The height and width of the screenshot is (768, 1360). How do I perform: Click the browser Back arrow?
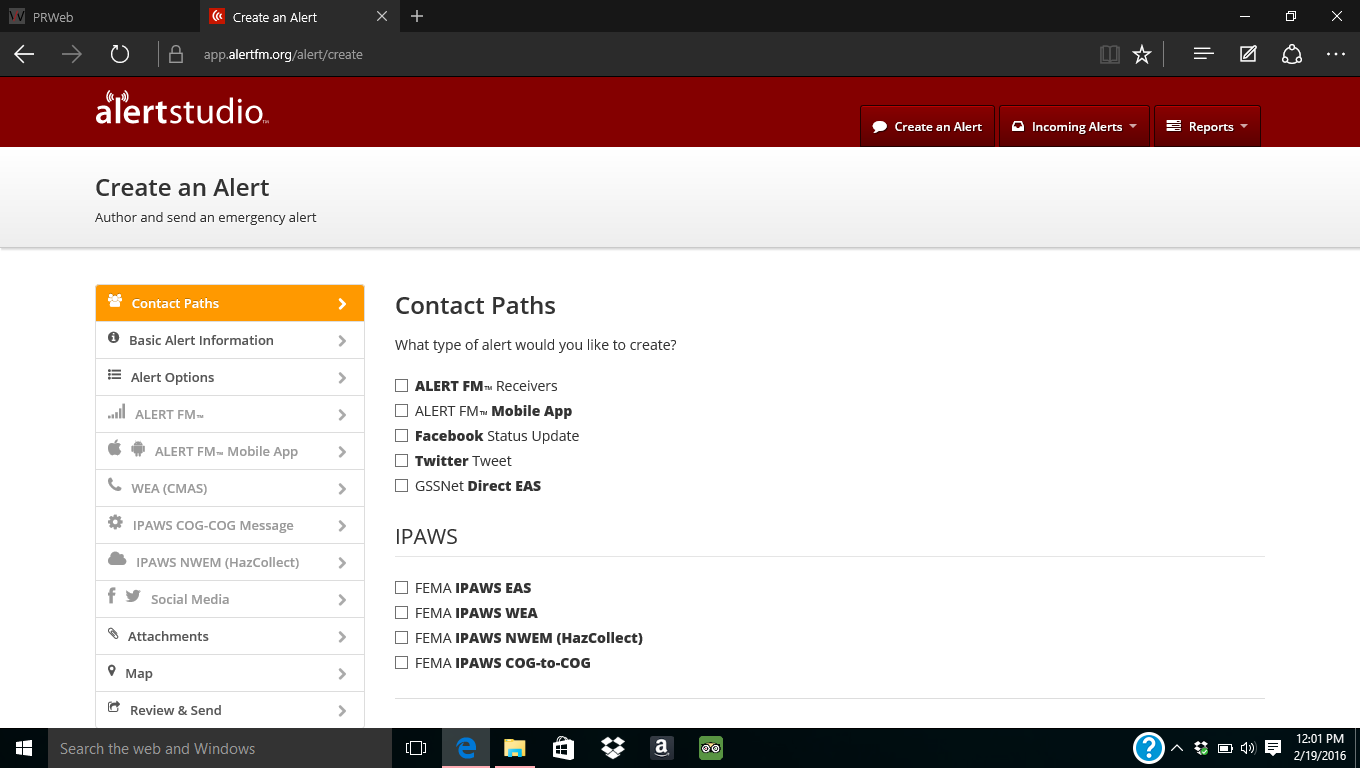click(x=24, y=55)
